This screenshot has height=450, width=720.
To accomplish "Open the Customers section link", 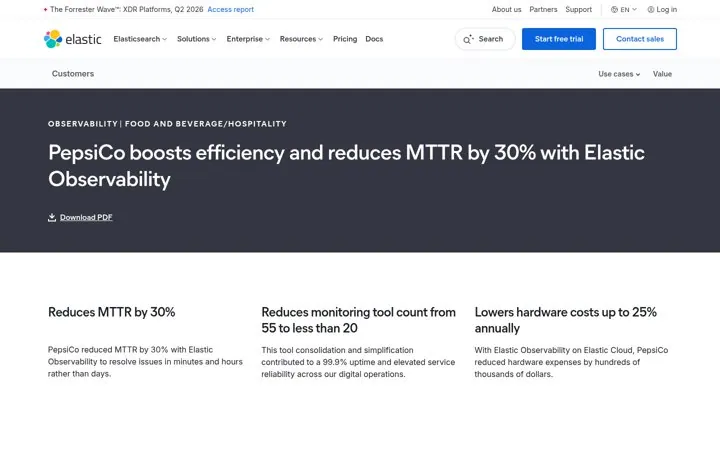I will [73, 73].
